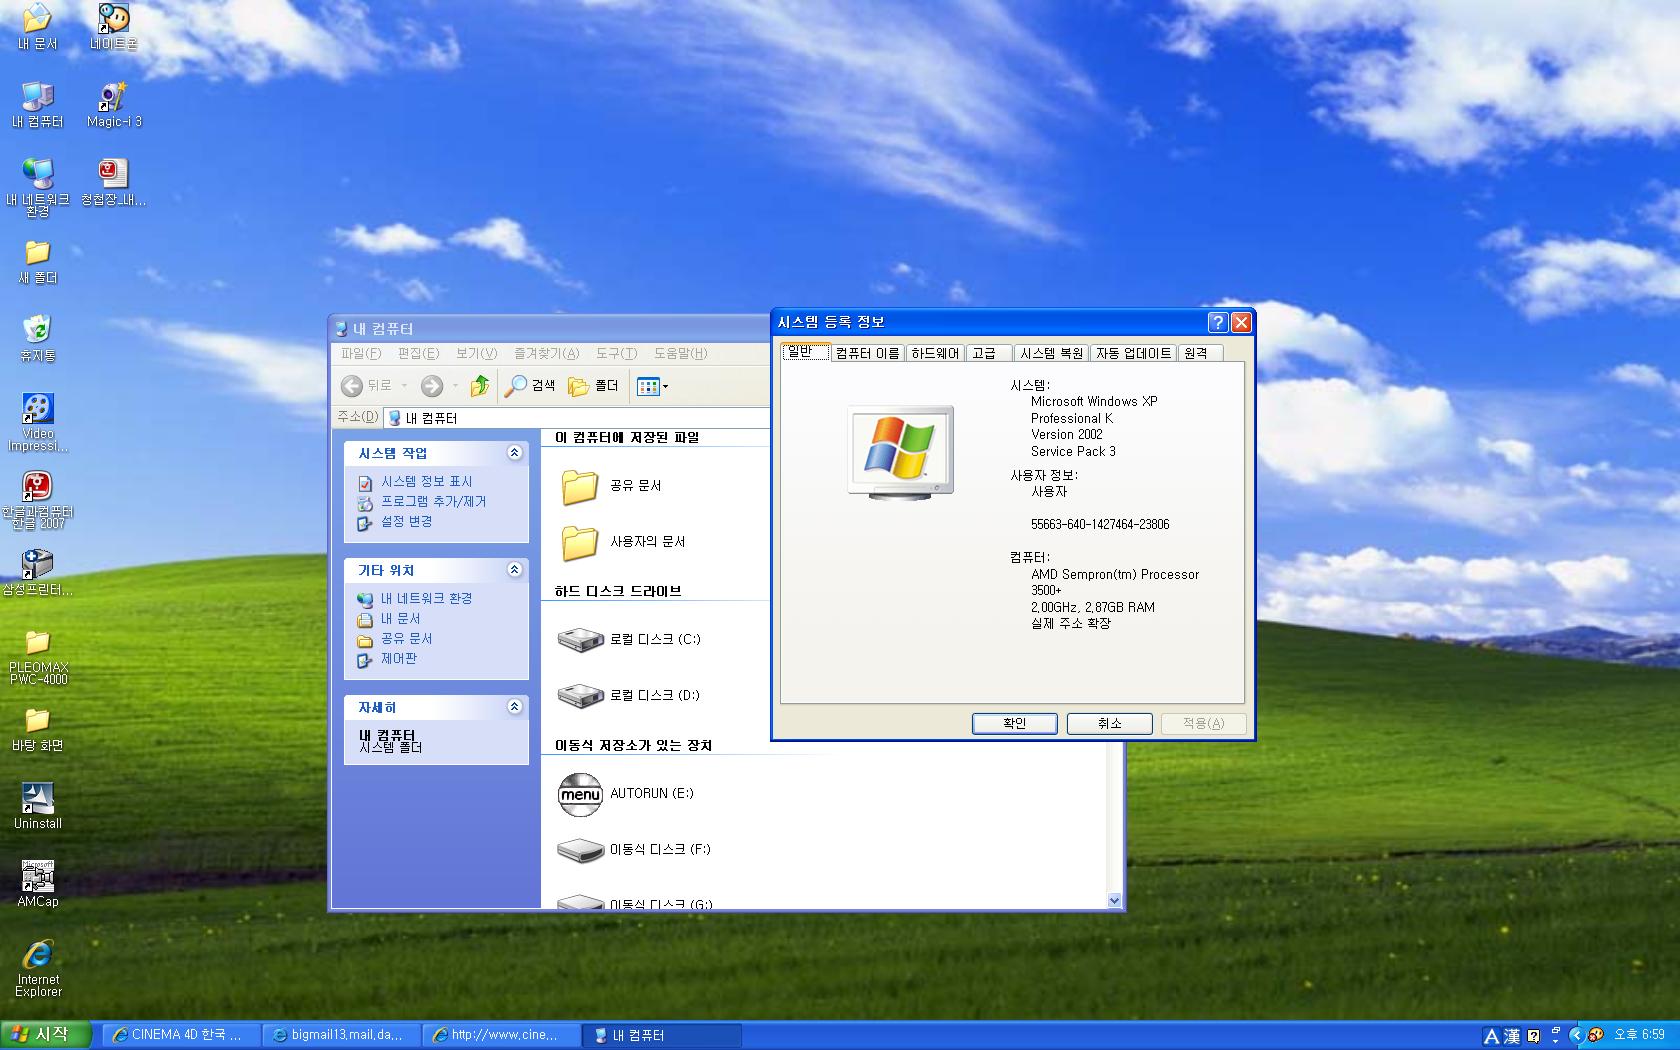Click the 검색 search toolbar button
The image size is (1680, 1050).
530,385
